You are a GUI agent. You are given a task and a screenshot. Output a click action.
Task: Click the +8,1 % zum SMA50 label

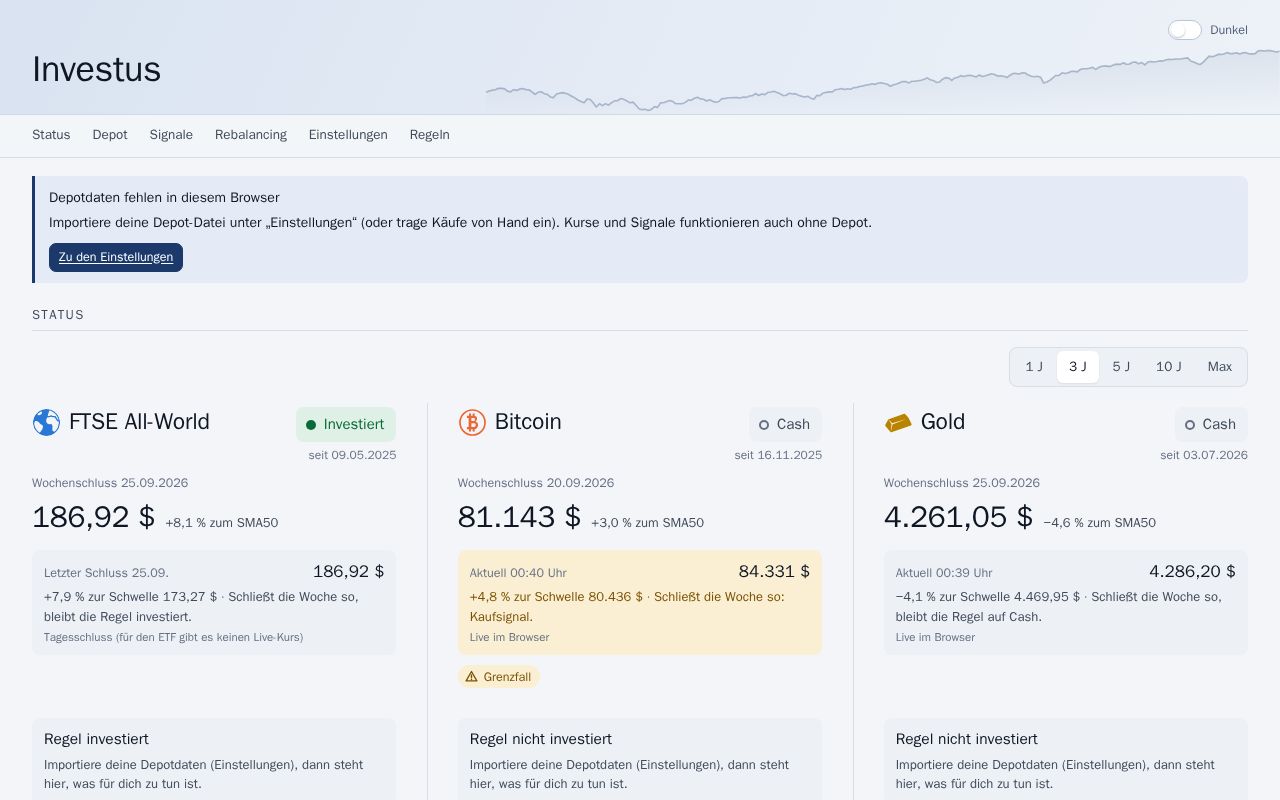click(x=222, y=523)
